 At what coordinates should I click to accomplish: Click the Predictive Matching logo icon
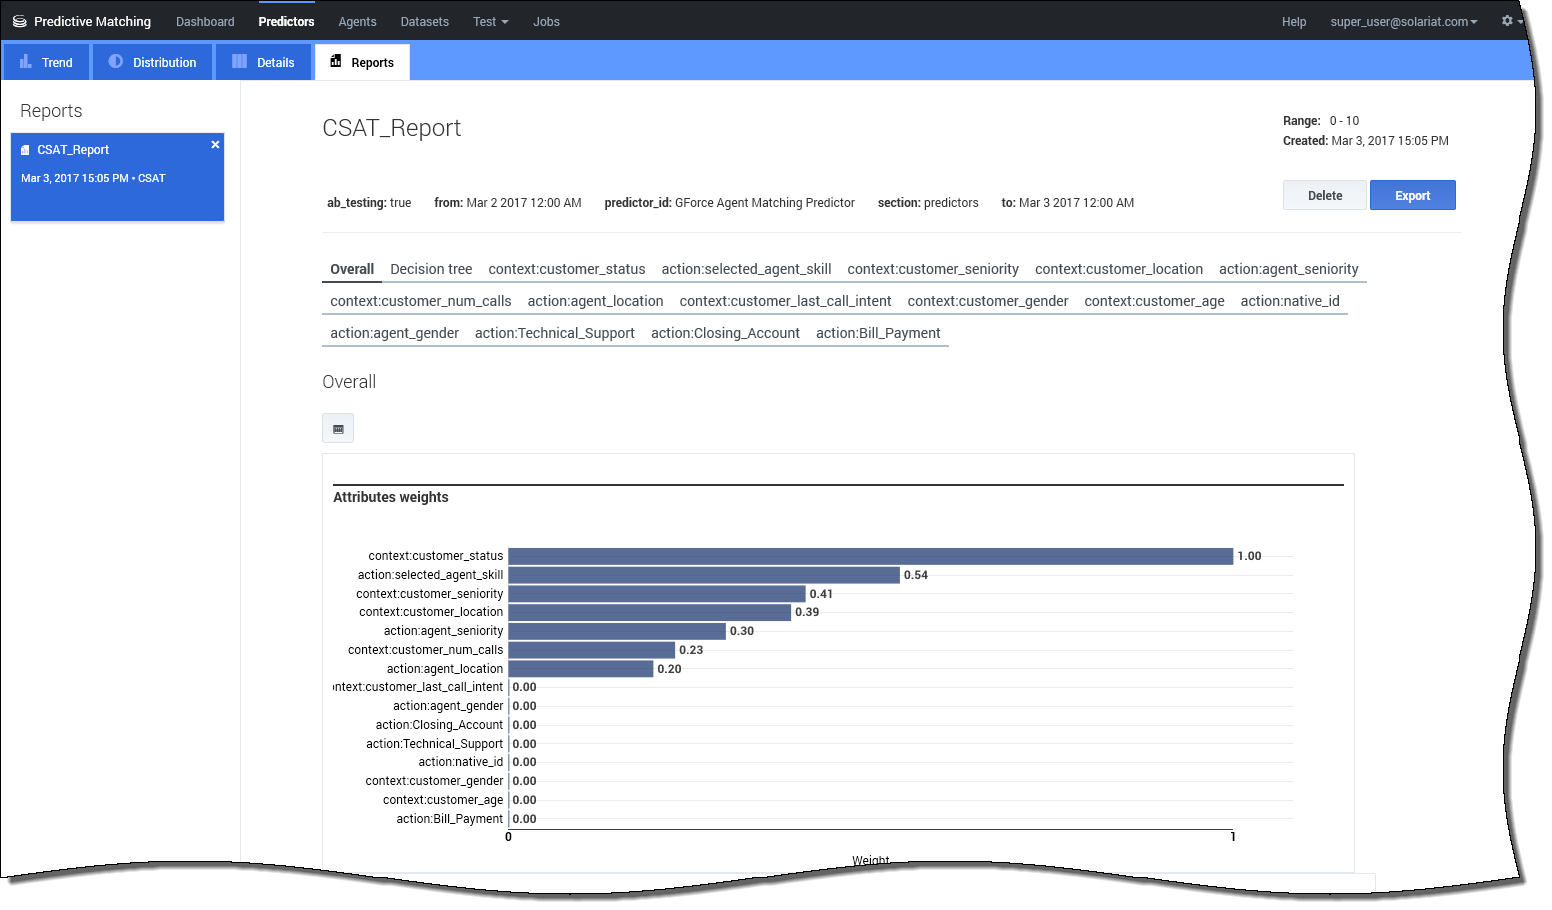click(x=19, y=21)
